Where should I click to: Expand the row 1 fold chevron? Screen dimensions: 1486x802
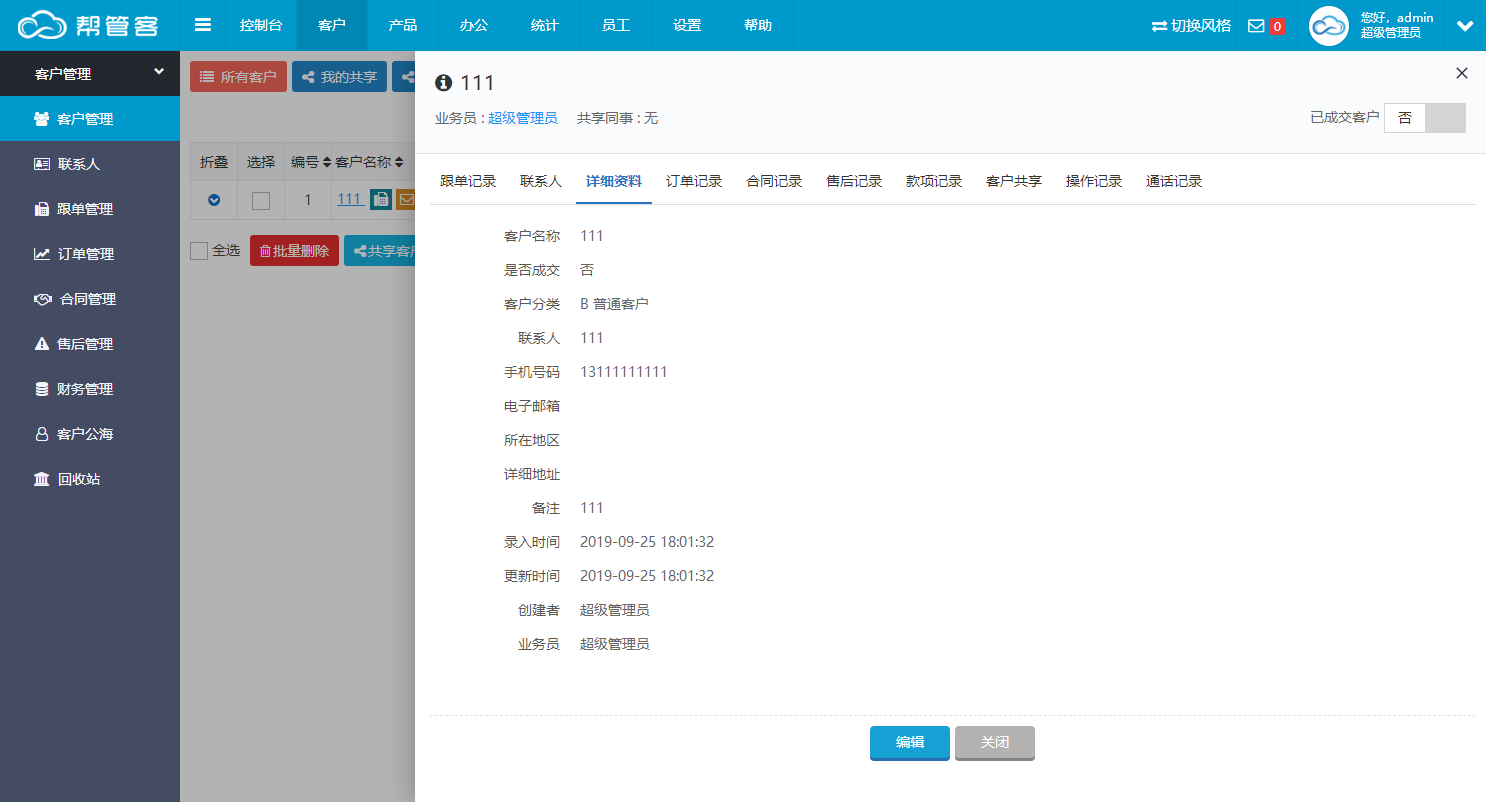pyautogui.click(x=214, y=200)
